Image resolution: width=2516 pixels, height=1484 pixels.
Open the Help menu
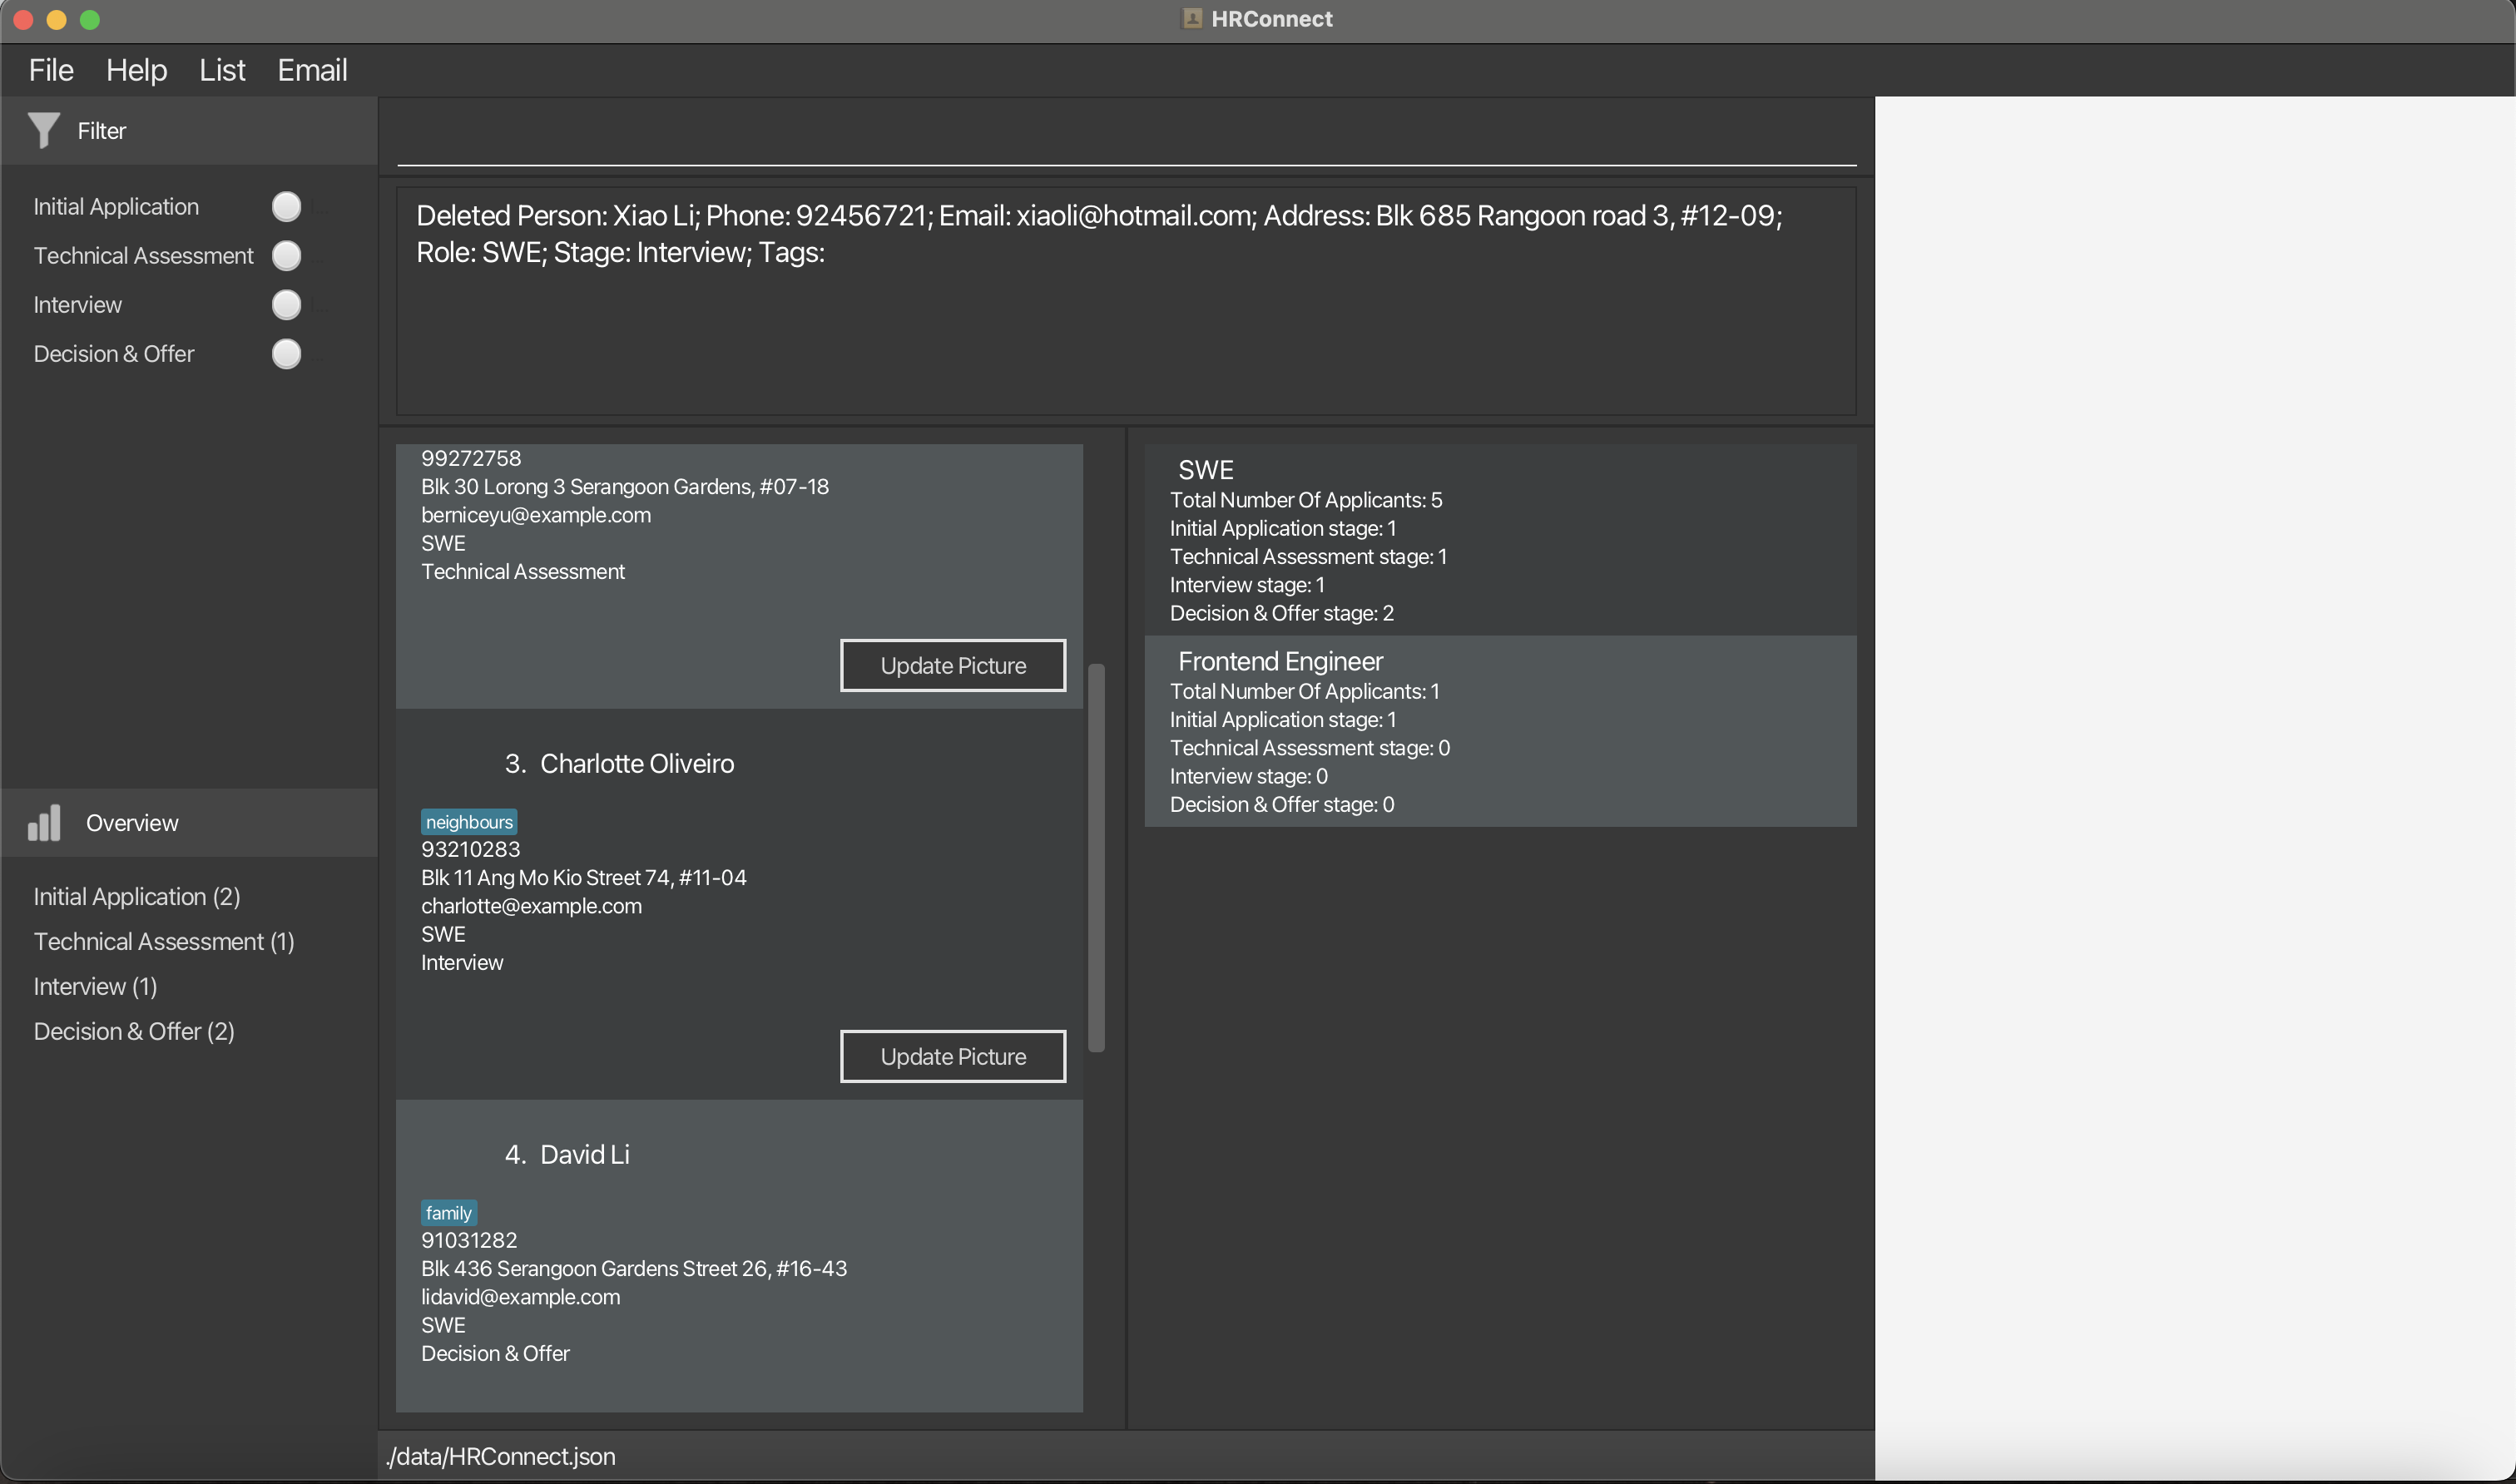tap(136, 70)
